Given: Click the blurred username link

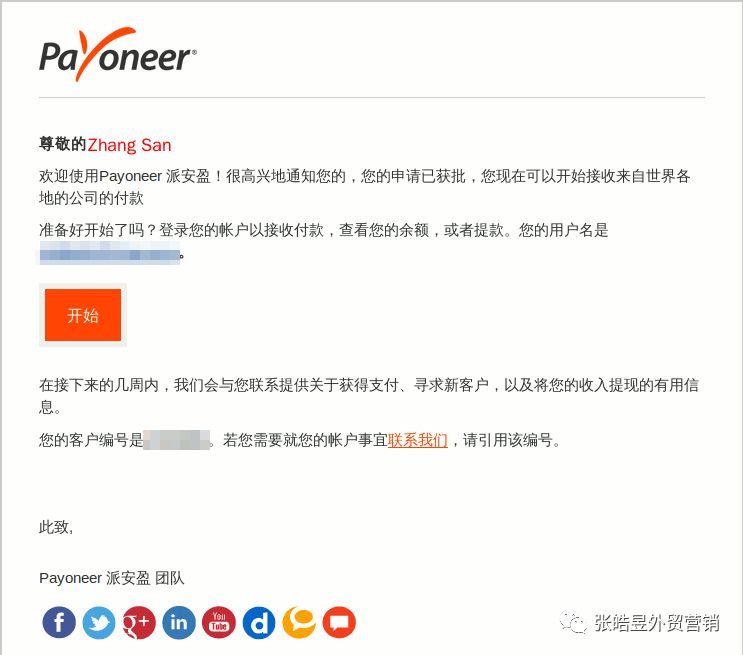Looking at the screenshot, I should pyautogui.click(x=109, y=253).
